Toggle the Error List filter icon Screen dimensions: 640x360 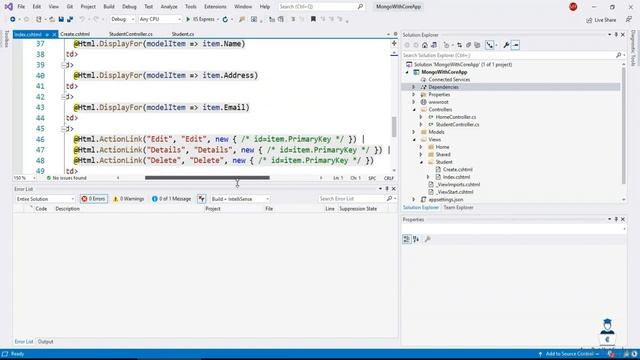click(x=202, y=199)
